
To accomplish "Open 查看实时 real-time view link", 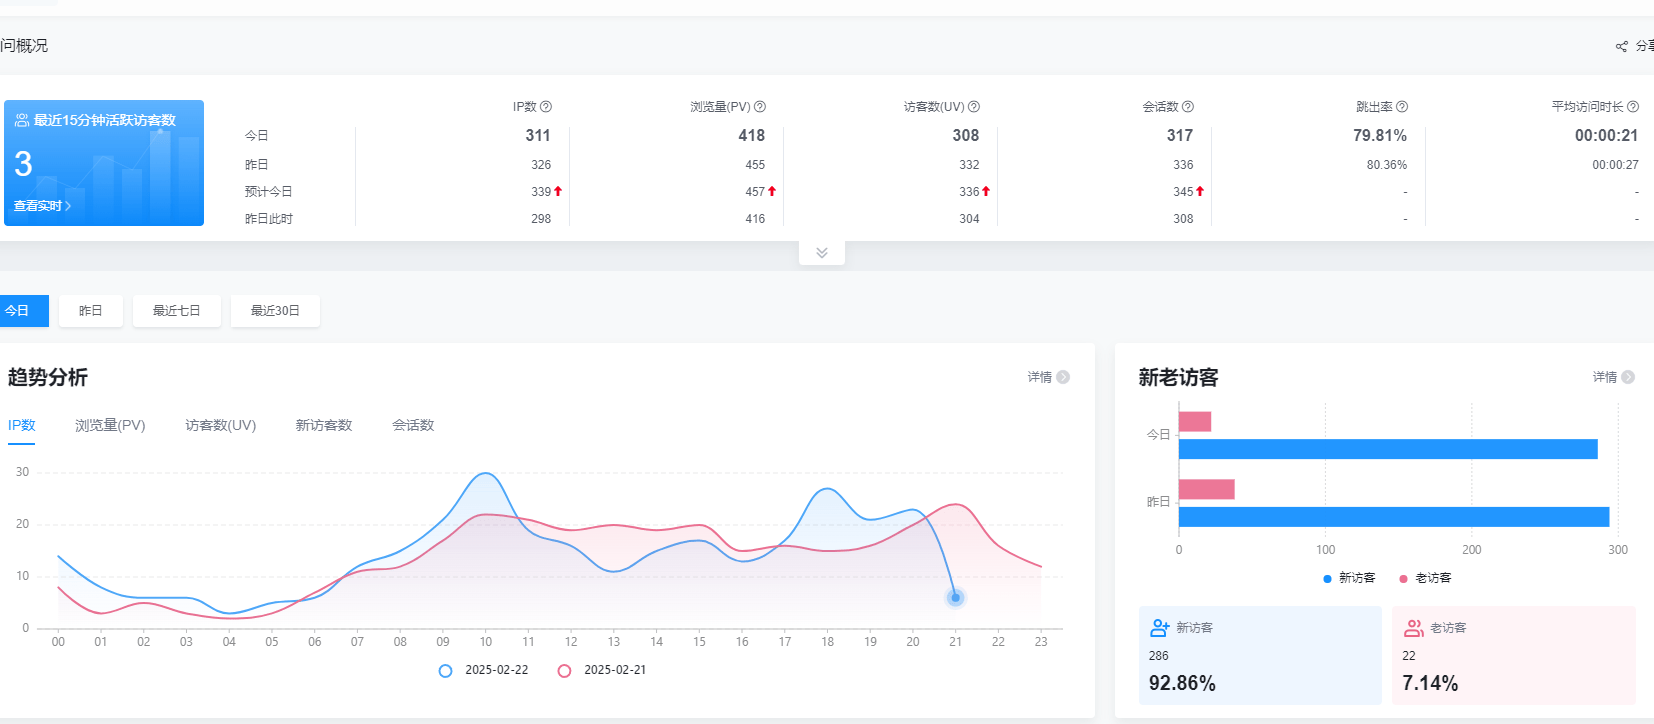I will [x=42, y=206].
